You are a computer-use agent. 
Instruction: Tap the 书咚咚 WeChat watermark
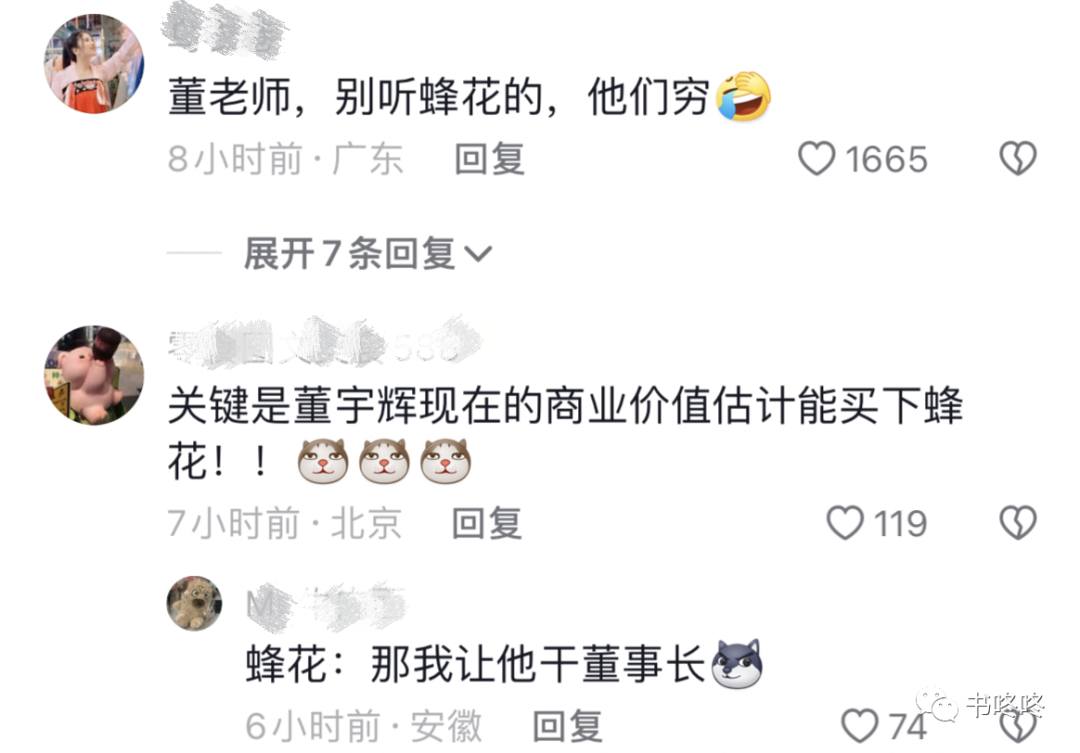[980, 704]
